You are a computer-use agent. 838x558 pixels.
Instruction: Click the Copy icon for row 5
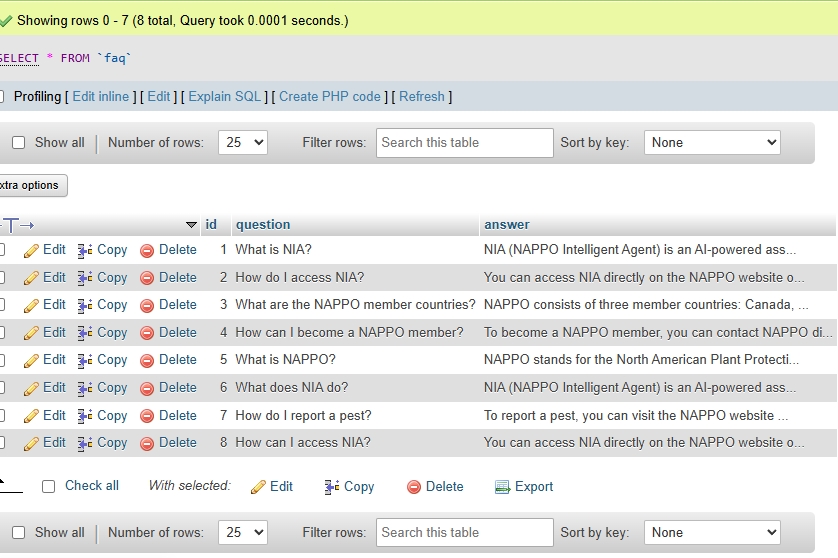click(x=85, y=360)
